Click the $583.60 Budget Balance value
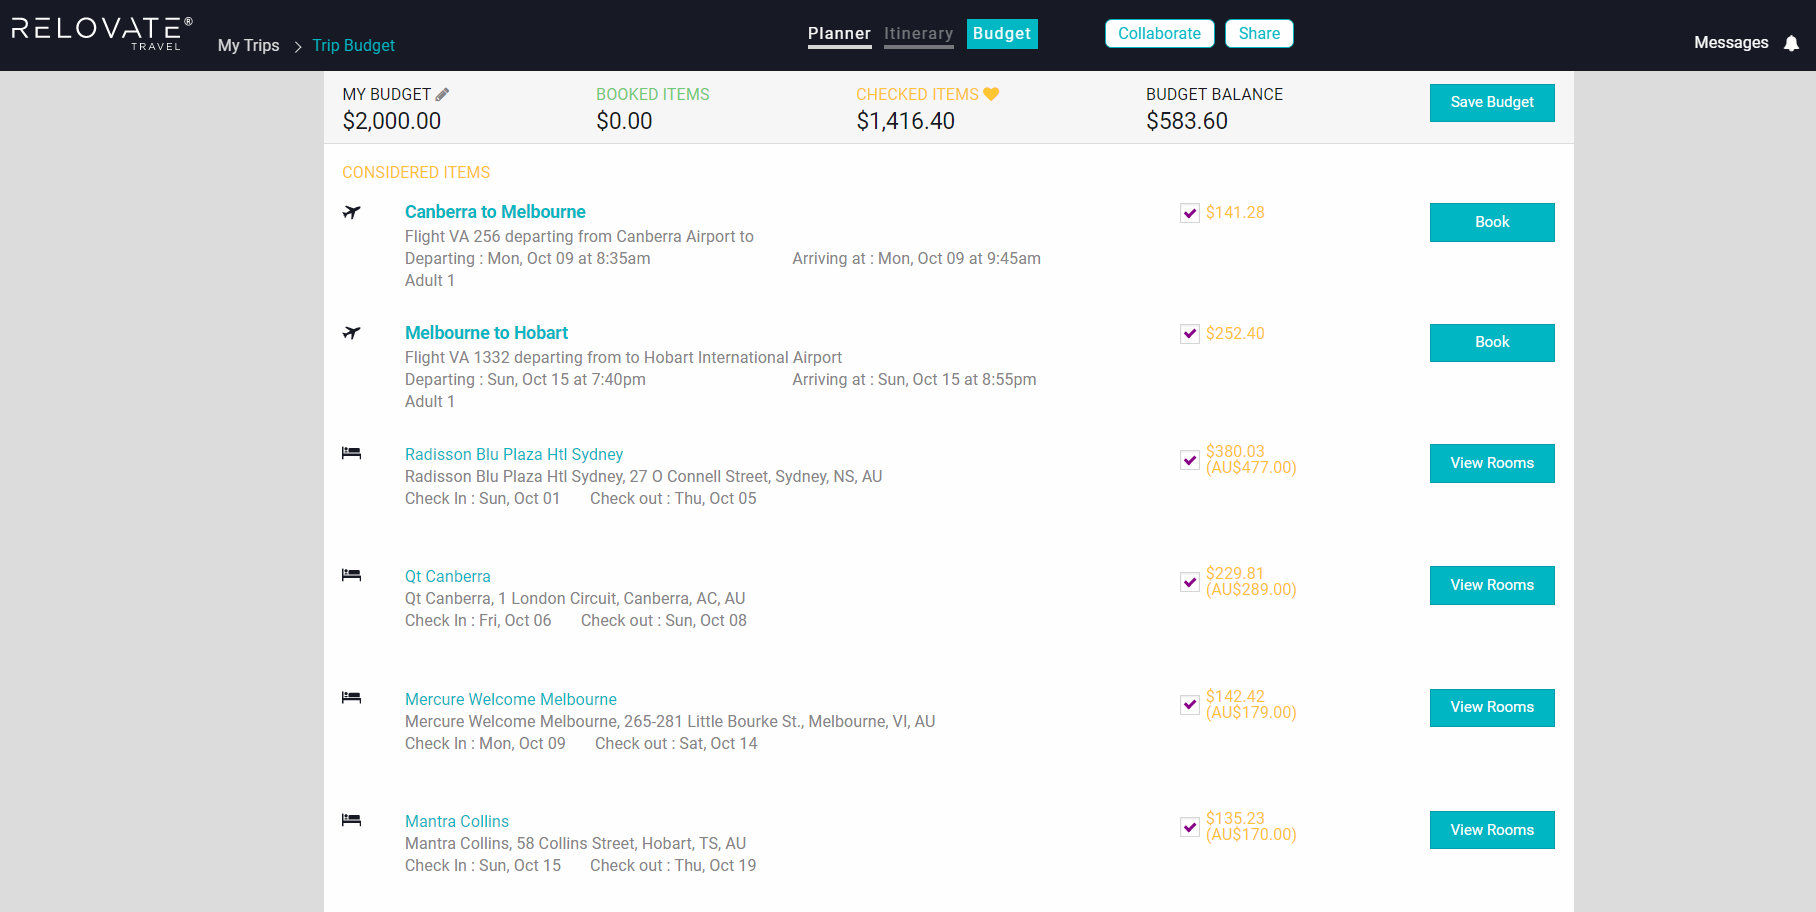1816x912 pixels. 1187,121
